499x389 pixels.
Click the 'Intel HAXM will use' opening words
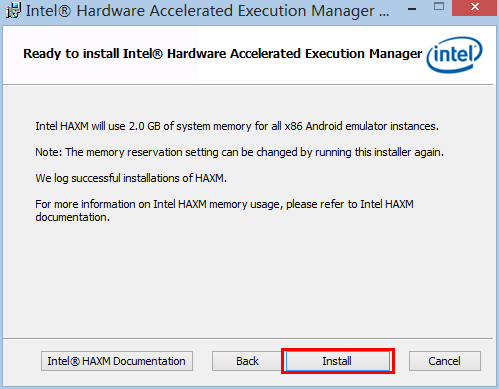[x=80, y=126]
